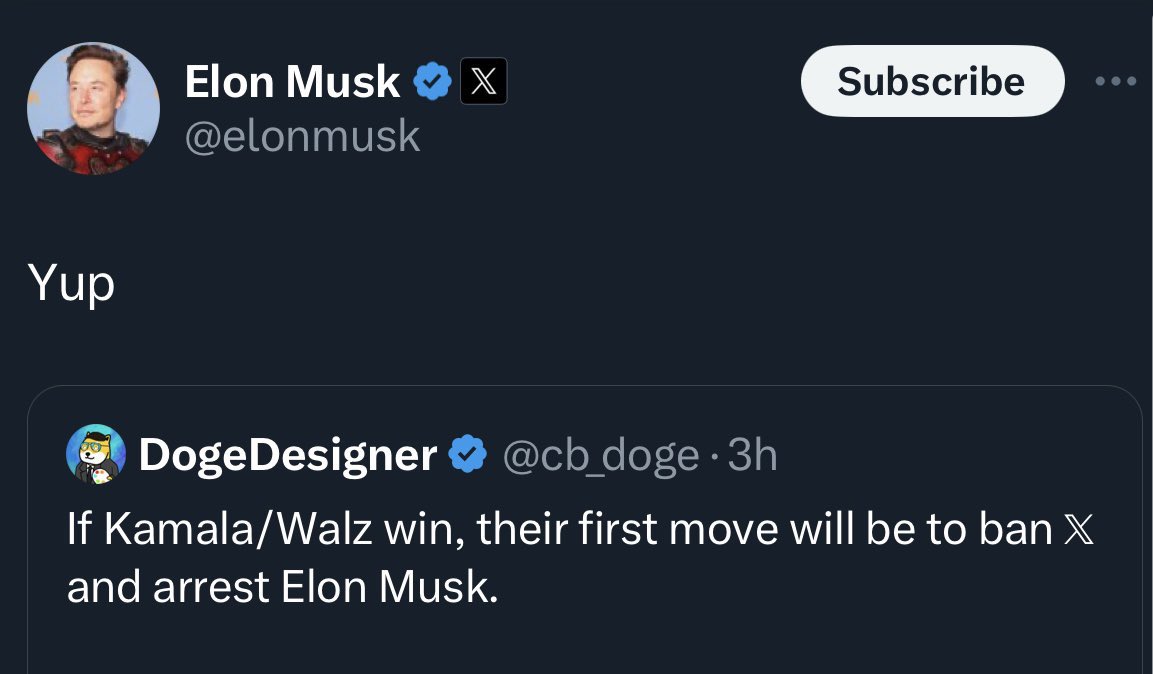Image resolution: width=1153 pixels, height=674 pixels.
Task: Open the @cb_doge handle
Action: [x=601, y=456]
